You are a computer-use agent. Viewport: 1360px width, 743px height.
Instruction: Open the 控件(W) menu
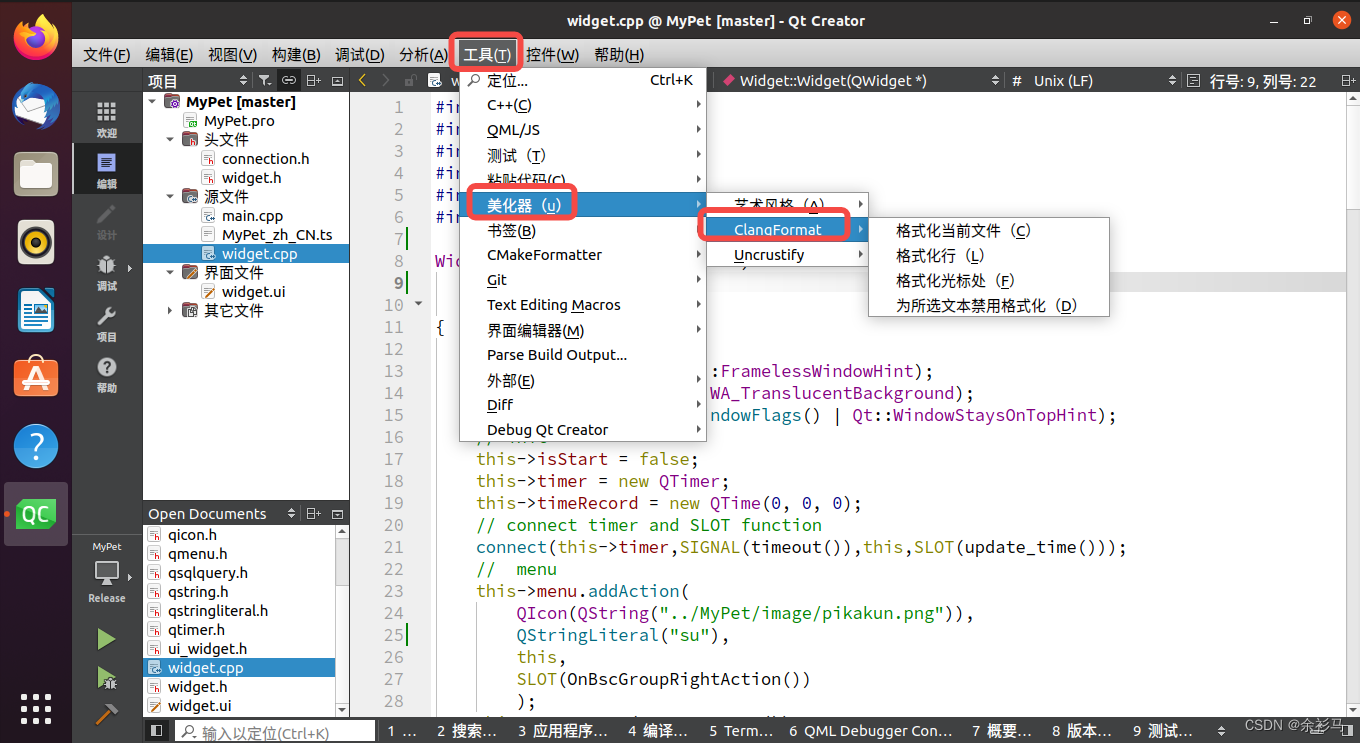coord(552,55)
